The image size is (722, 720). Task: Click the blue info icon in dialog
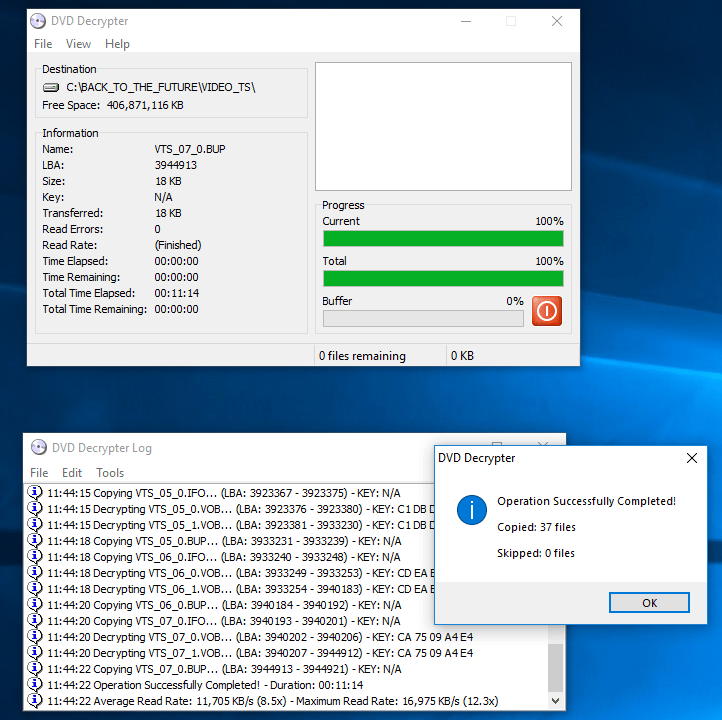[472, 510]
